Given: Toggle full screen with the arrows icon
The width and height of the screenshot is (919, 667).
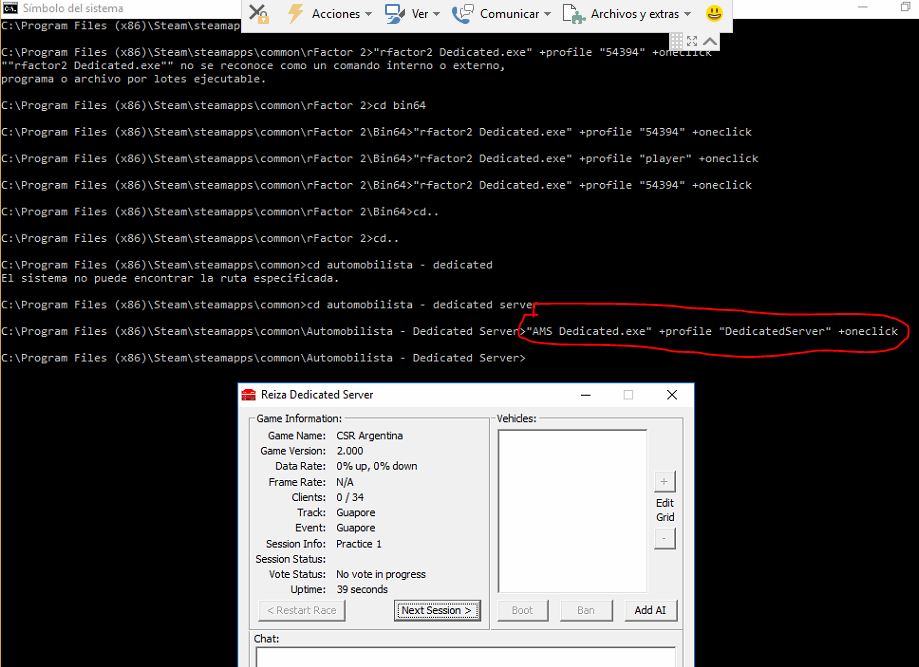Looking at the screenshot, I should (x=692, y=41).
